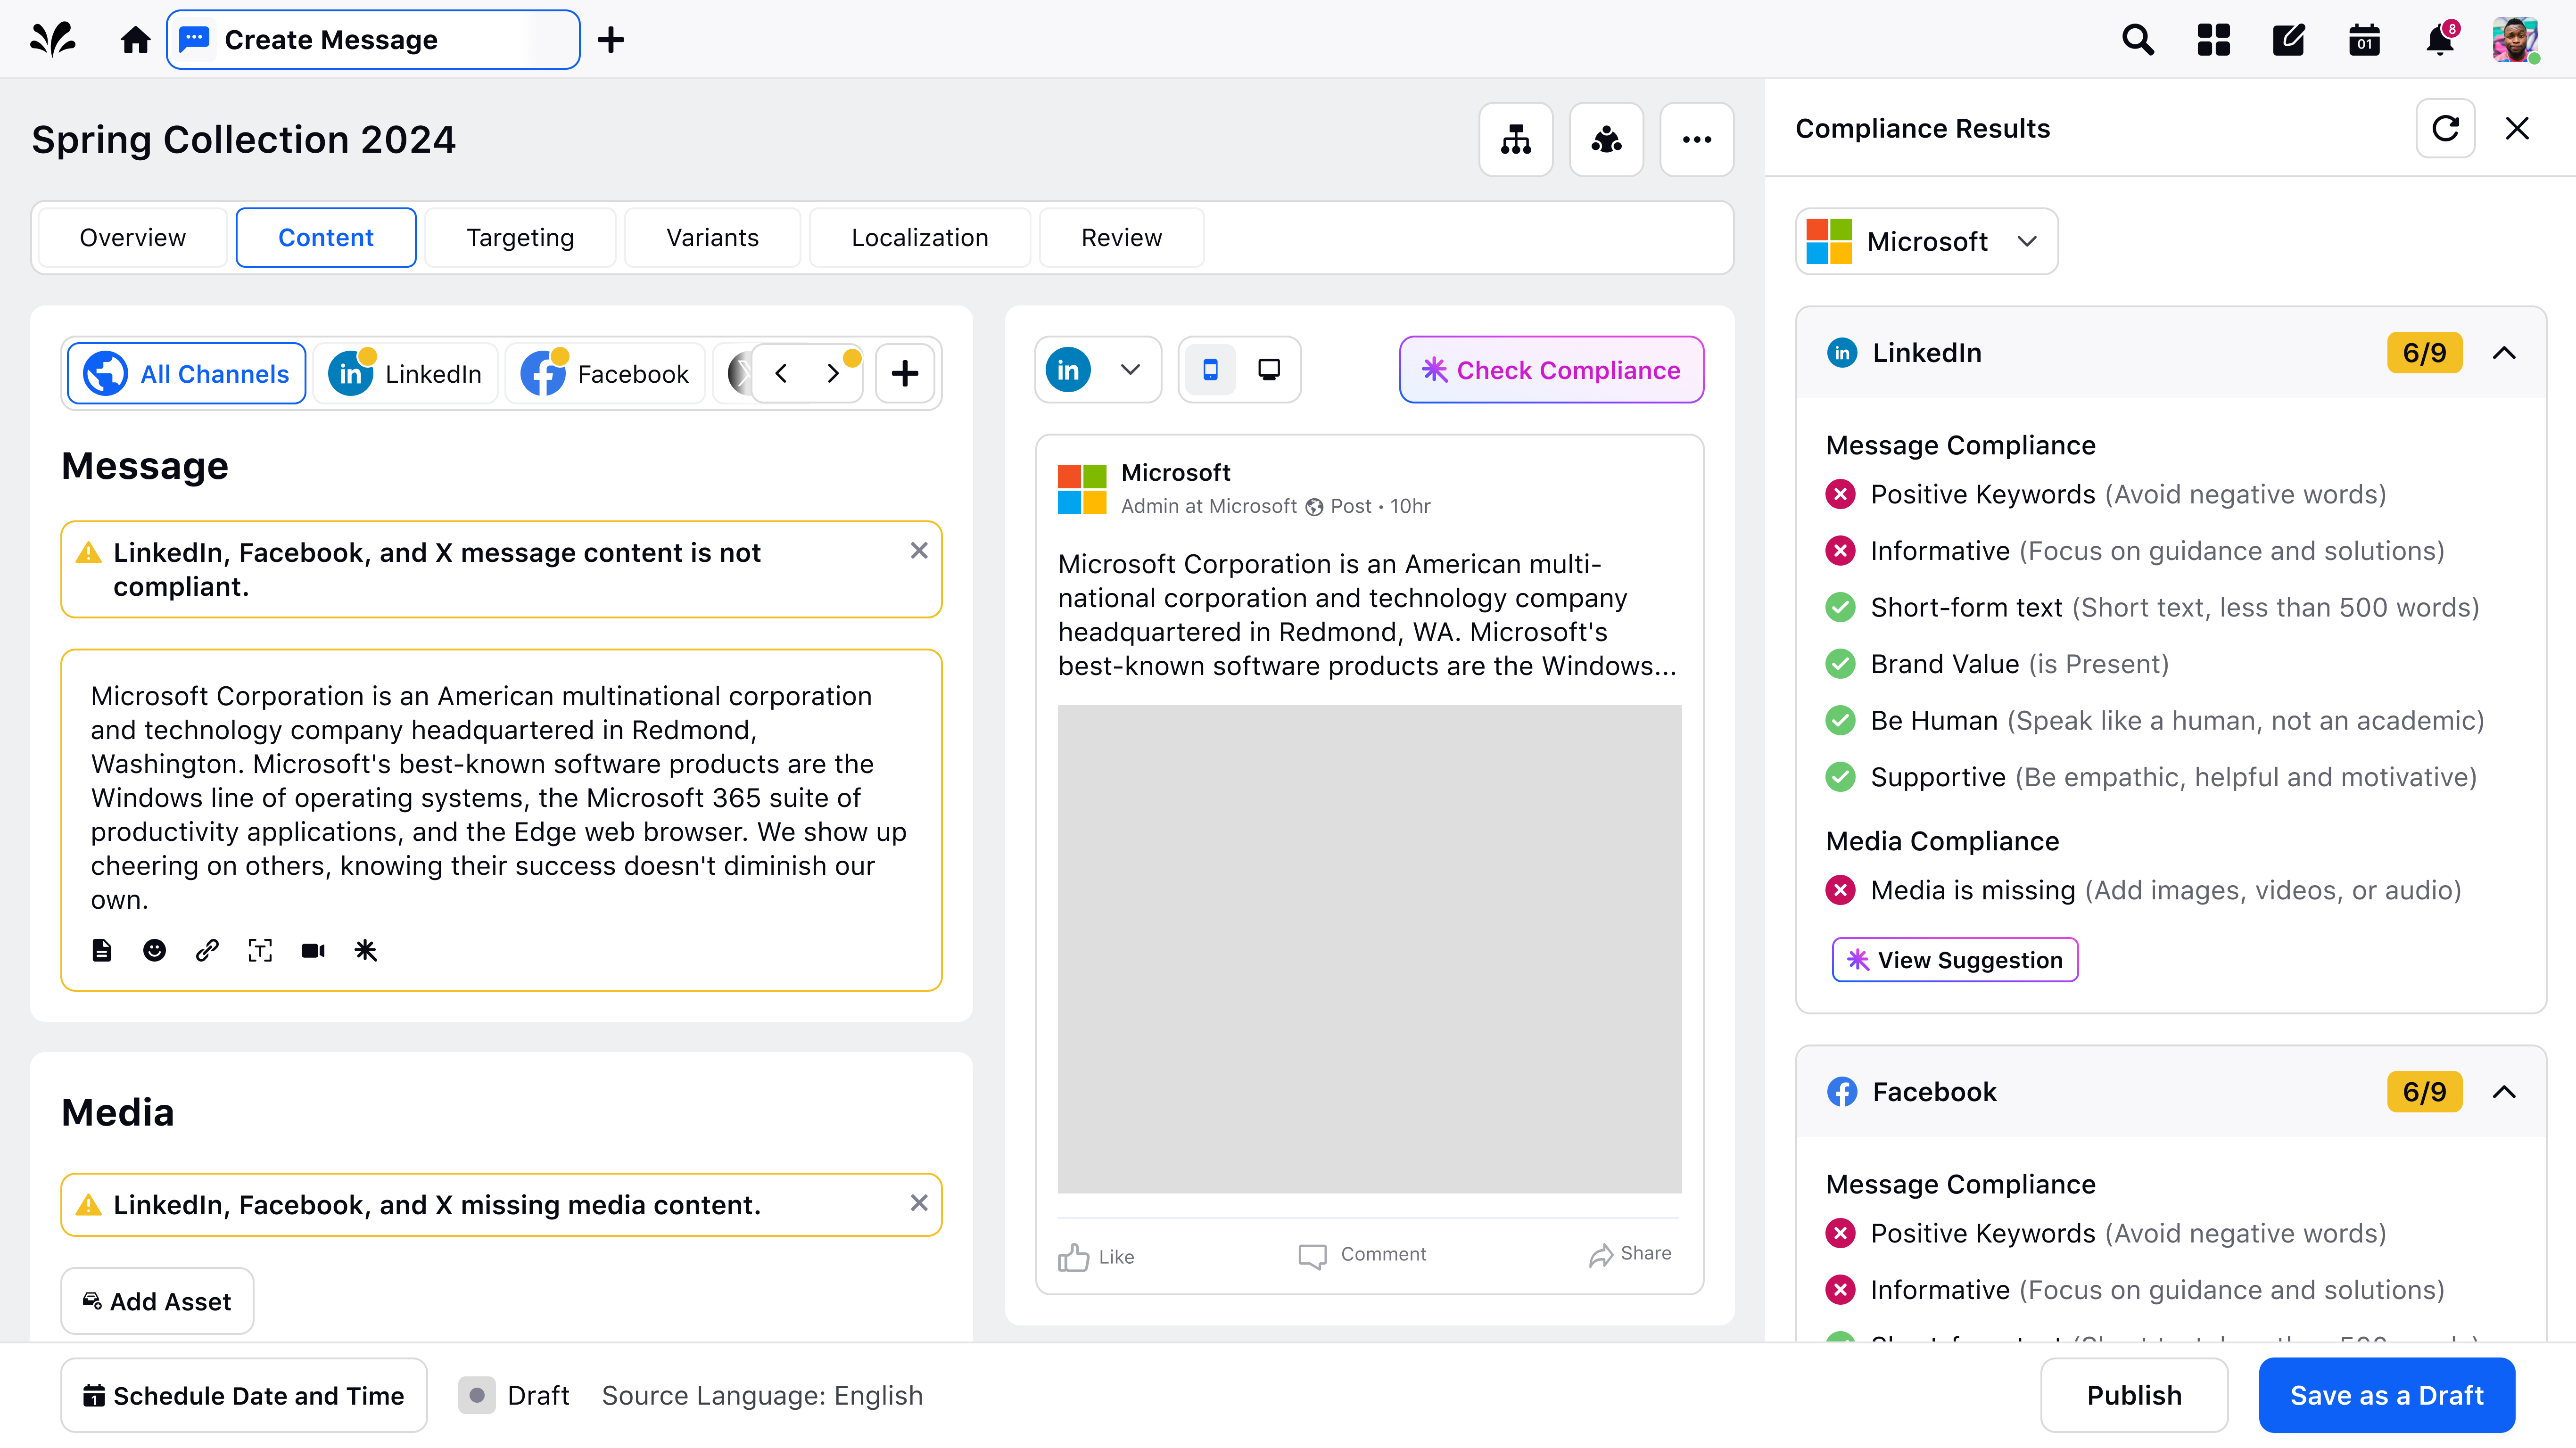Click the video camera icon in message toolbar
Screen dimensions: 2576x1448
(313, 950)
